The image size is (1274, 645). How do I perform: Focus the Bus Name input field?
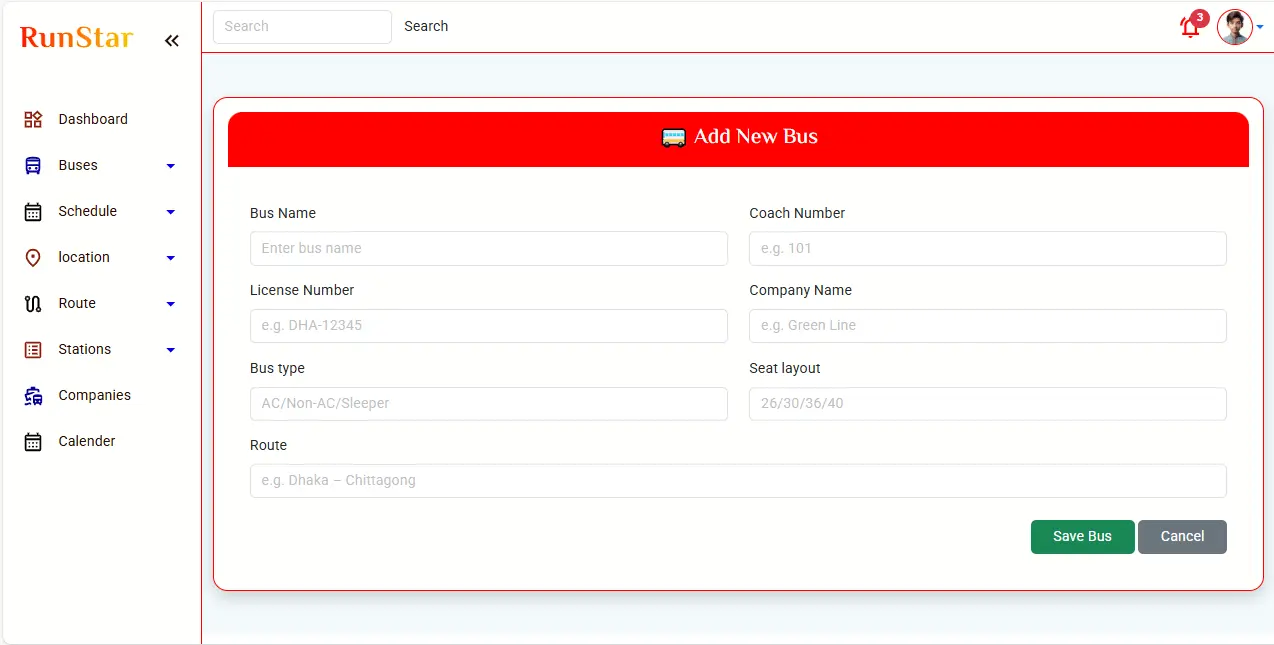489,248
